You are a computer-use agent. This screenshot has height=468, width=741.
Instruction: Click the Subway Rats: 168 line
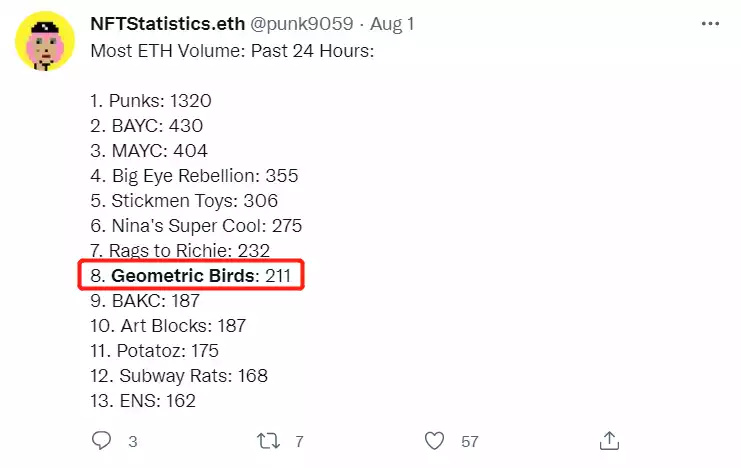coord(179,376)
